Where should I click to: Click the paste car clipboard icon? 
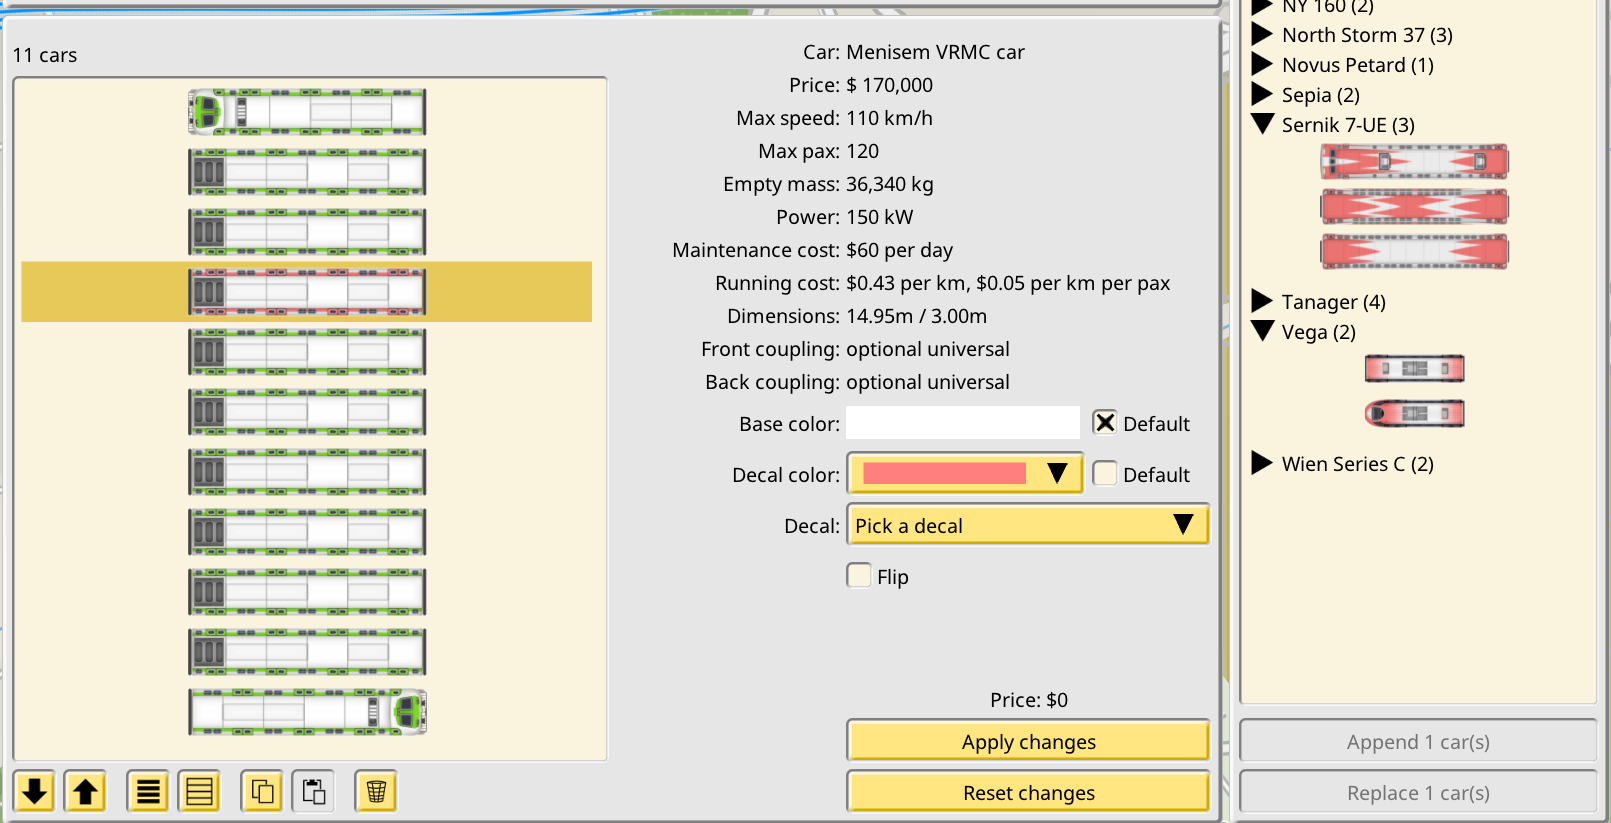314,792
